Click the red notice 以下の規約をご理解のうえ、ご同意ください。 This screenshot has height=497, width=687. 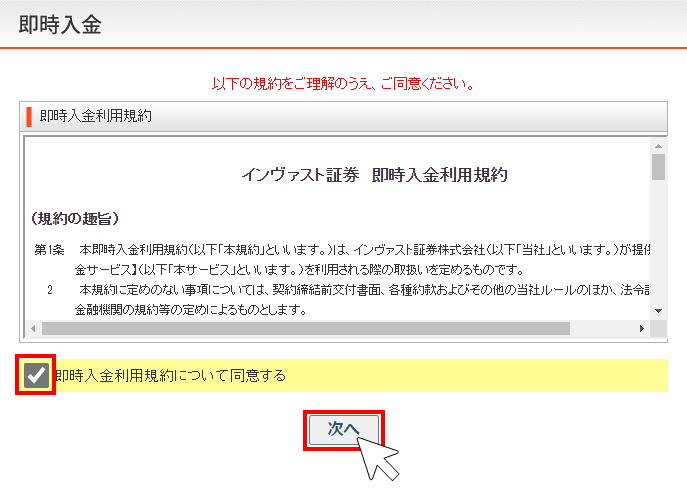(x=343, y=83)
